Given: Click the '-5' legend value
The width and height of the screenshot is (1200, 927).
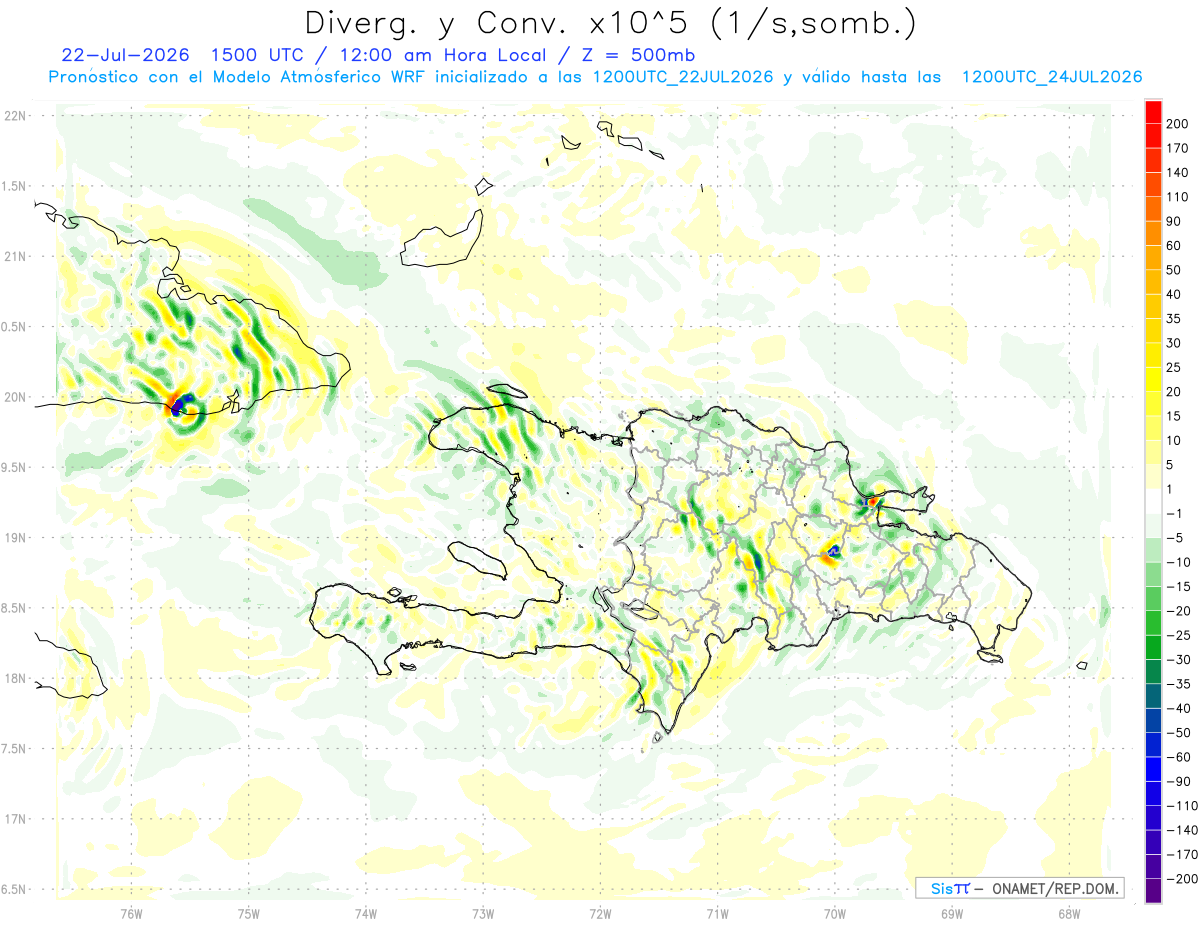Looking at the screenshot, I should [1177, 538].
